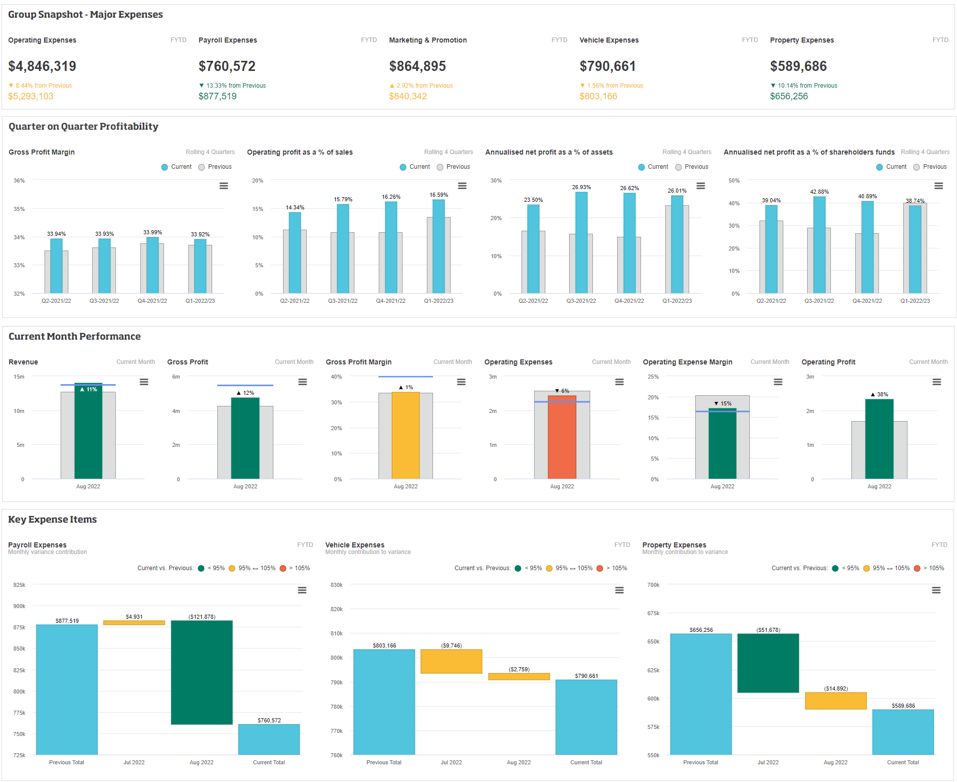Open the Revenue current month chart menu

click(144, 382)
